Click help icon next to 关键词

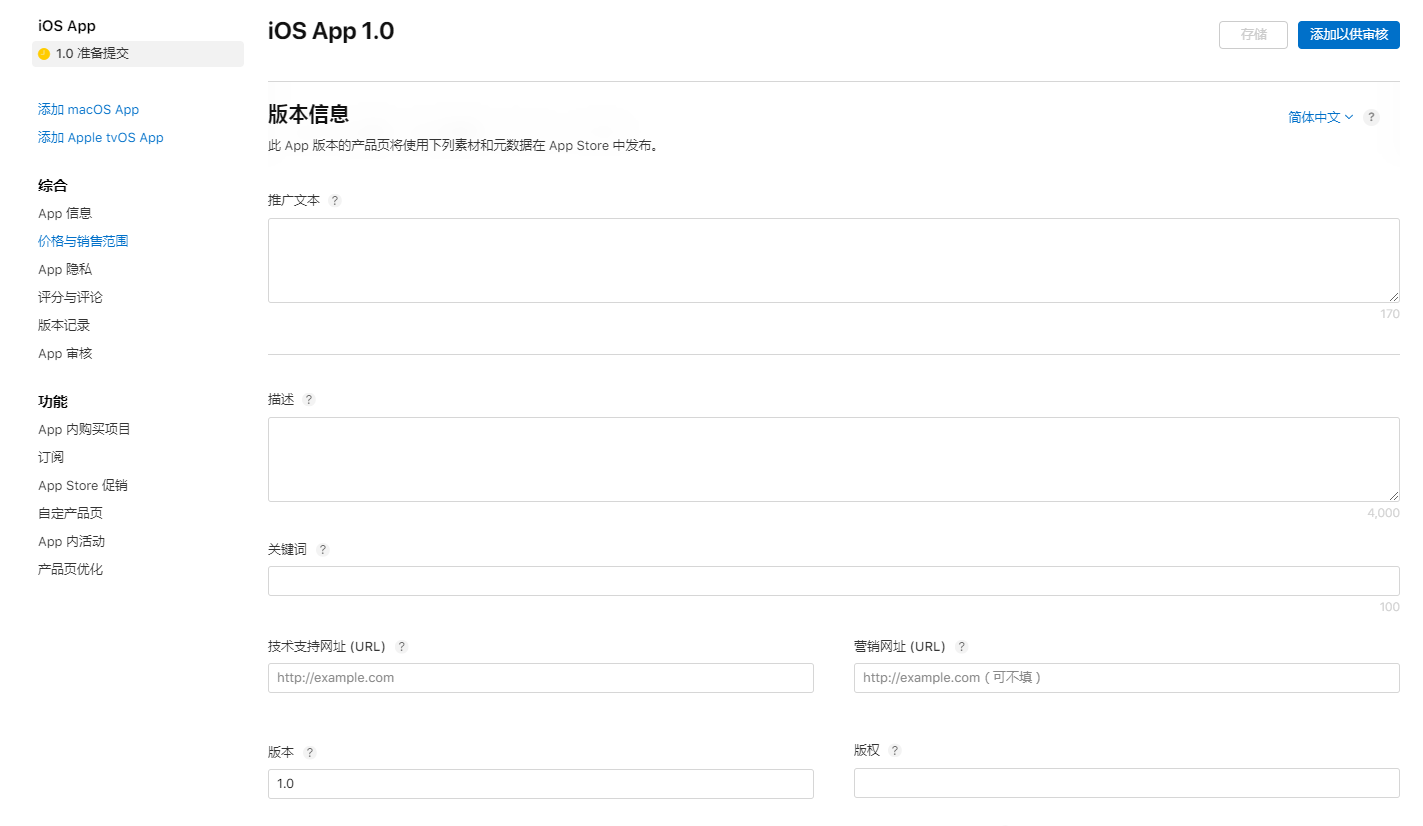tap(322, 549)
